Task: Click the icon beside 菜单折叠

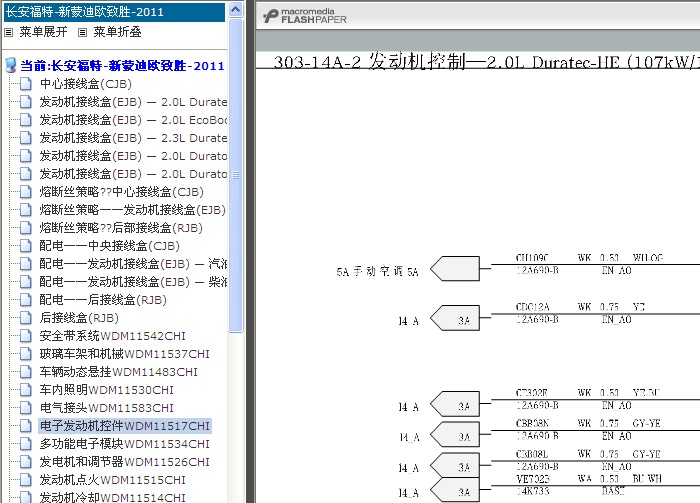Action: [82, 32]
